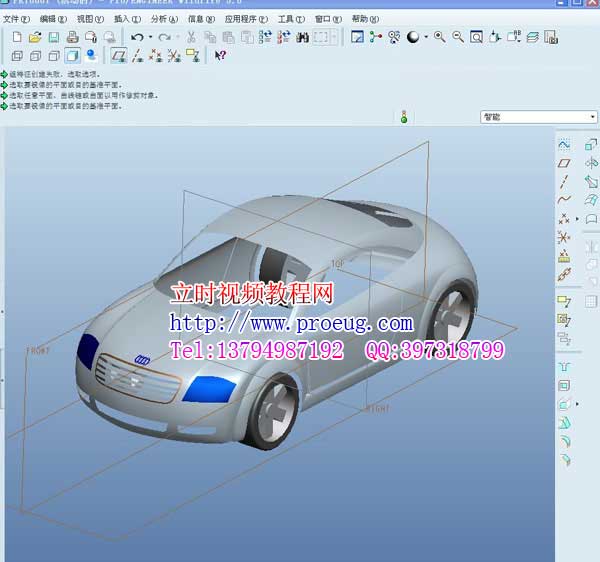This screenshot has width=600, height=562.
Task: Click the Shell tool icon
Action: [x=564, y=386]
